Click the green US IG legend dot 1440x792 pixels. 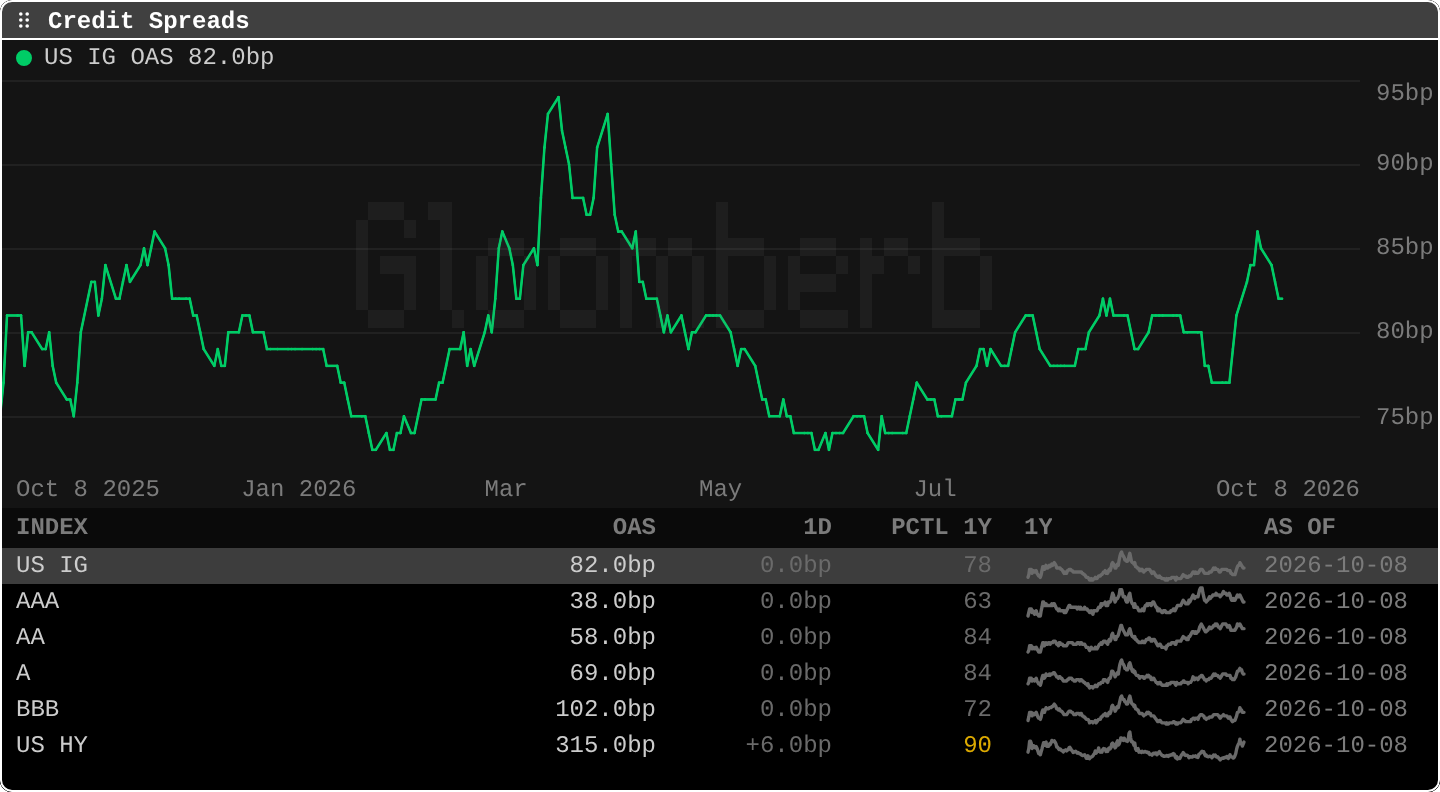coord(24,58)
